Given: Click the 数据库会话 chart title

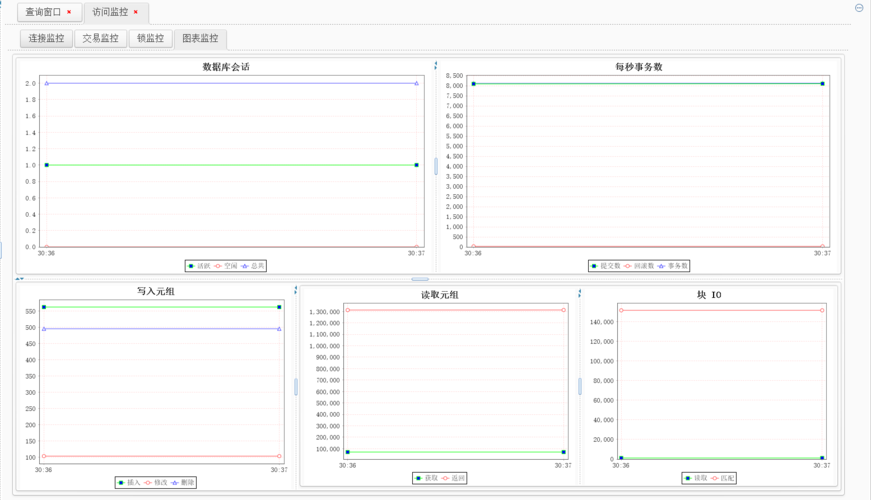Looking at the screenshot, I should click(226, 67).
